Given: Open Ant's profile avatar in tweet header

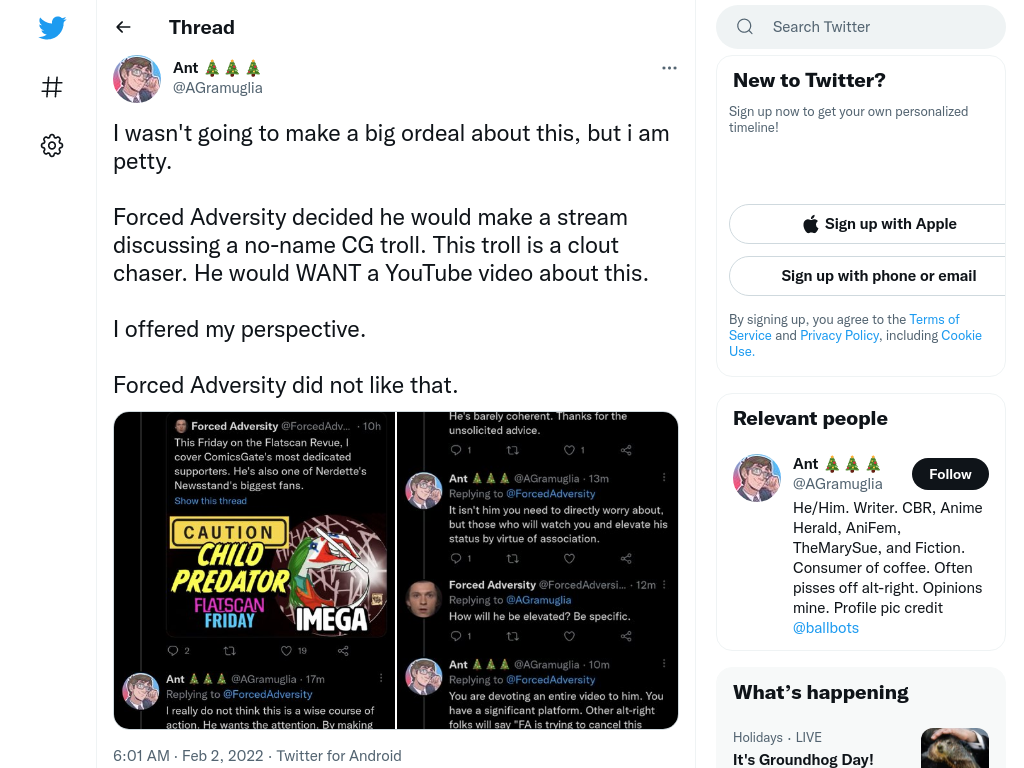Looking at the screenshot, I should click(x=137, y=79).
